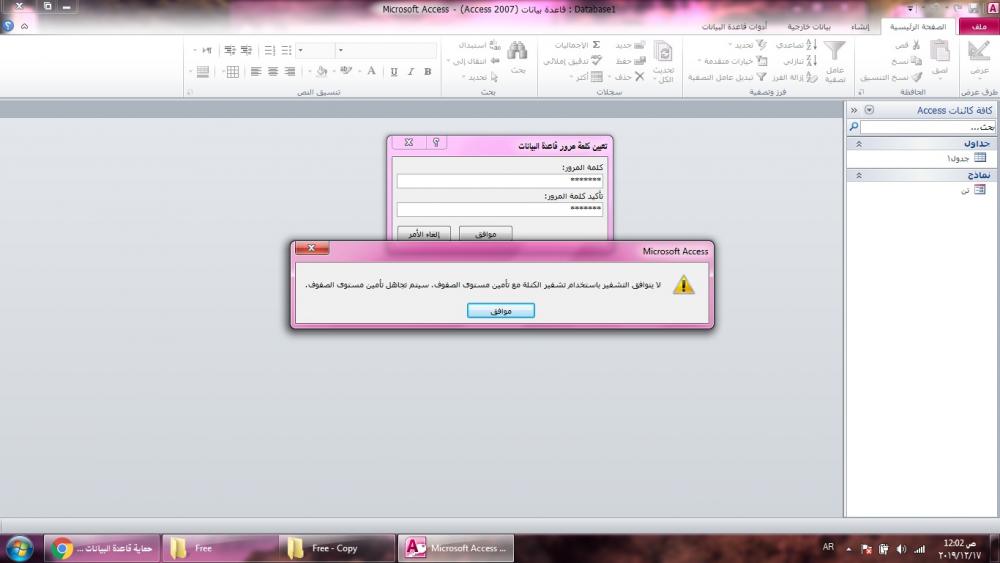1000x563 pixels.
Task: Click the Totals sigma (الإجماليات) icon
Action: point(596,45)
